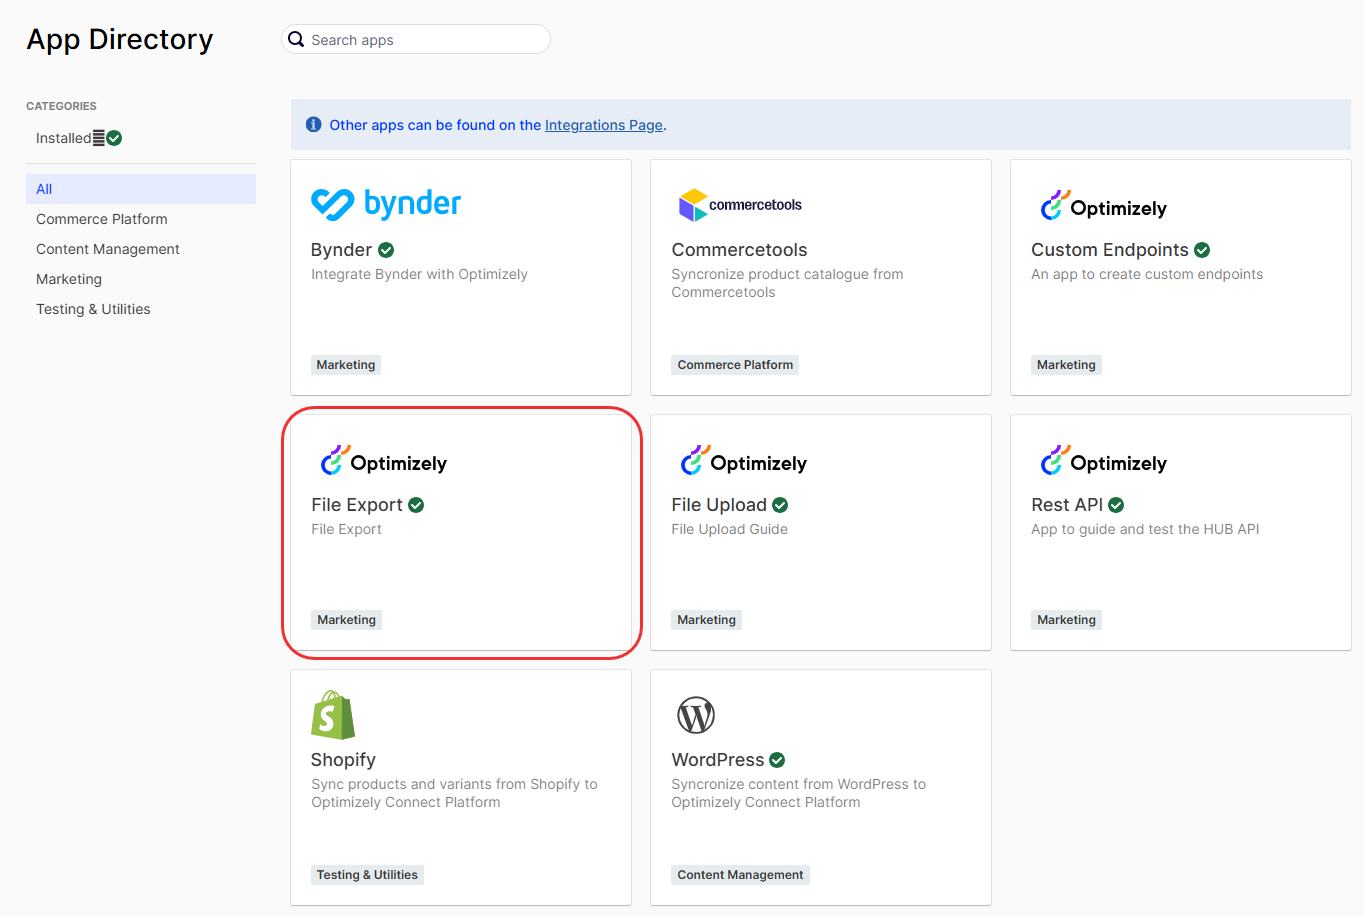Click Marketing tag on File Upload card
The height and width of the screenshot is (916, 1364).
click(706, 620)
